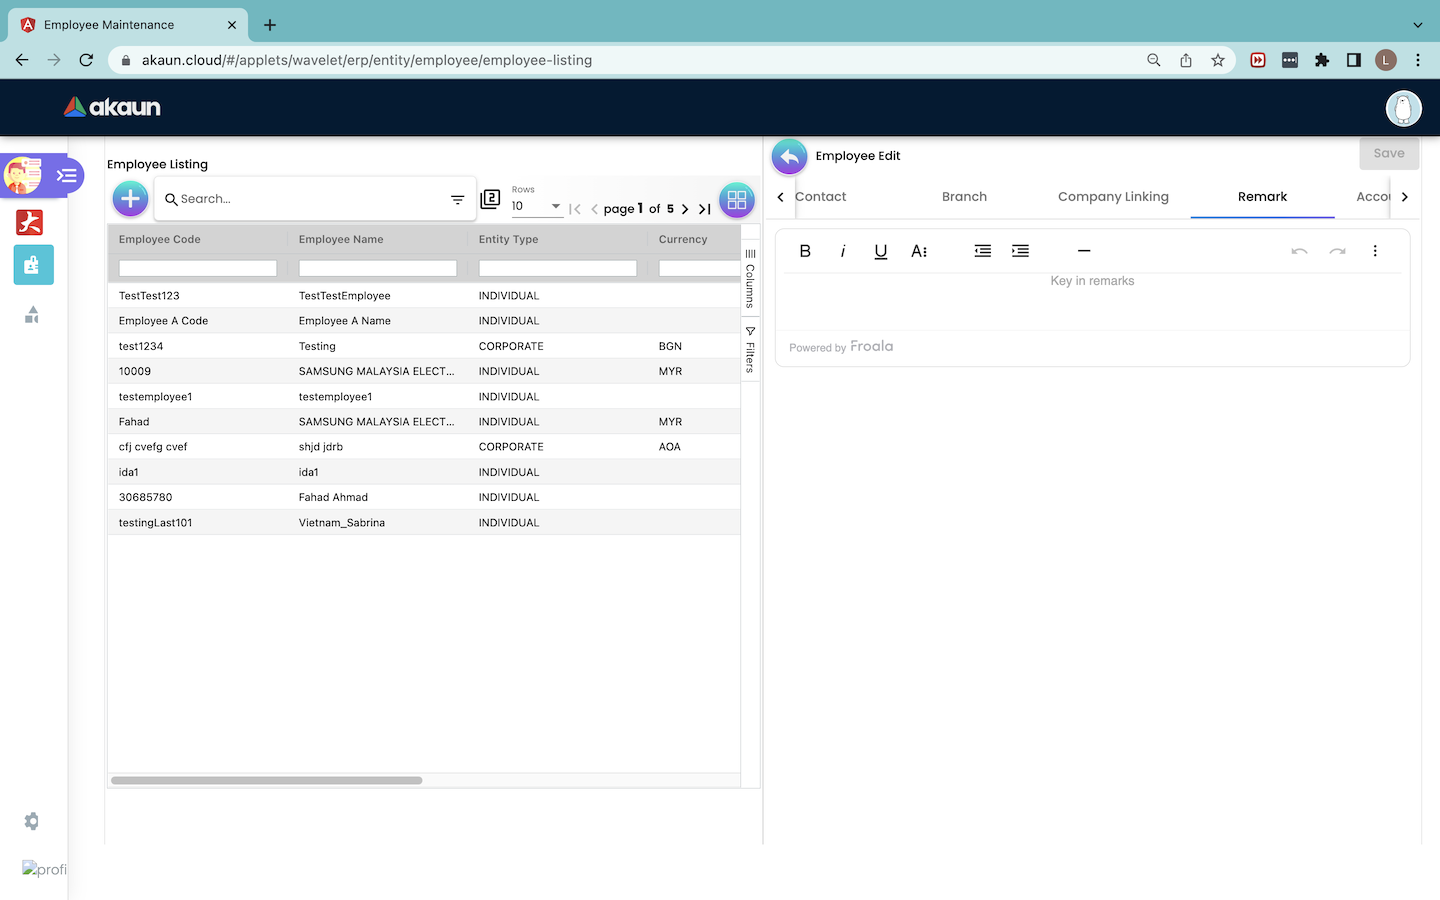The width and height of the screenshot is (1440, 900).
Task: Decrease indent in the remarks editor
Action: [983, 251]
